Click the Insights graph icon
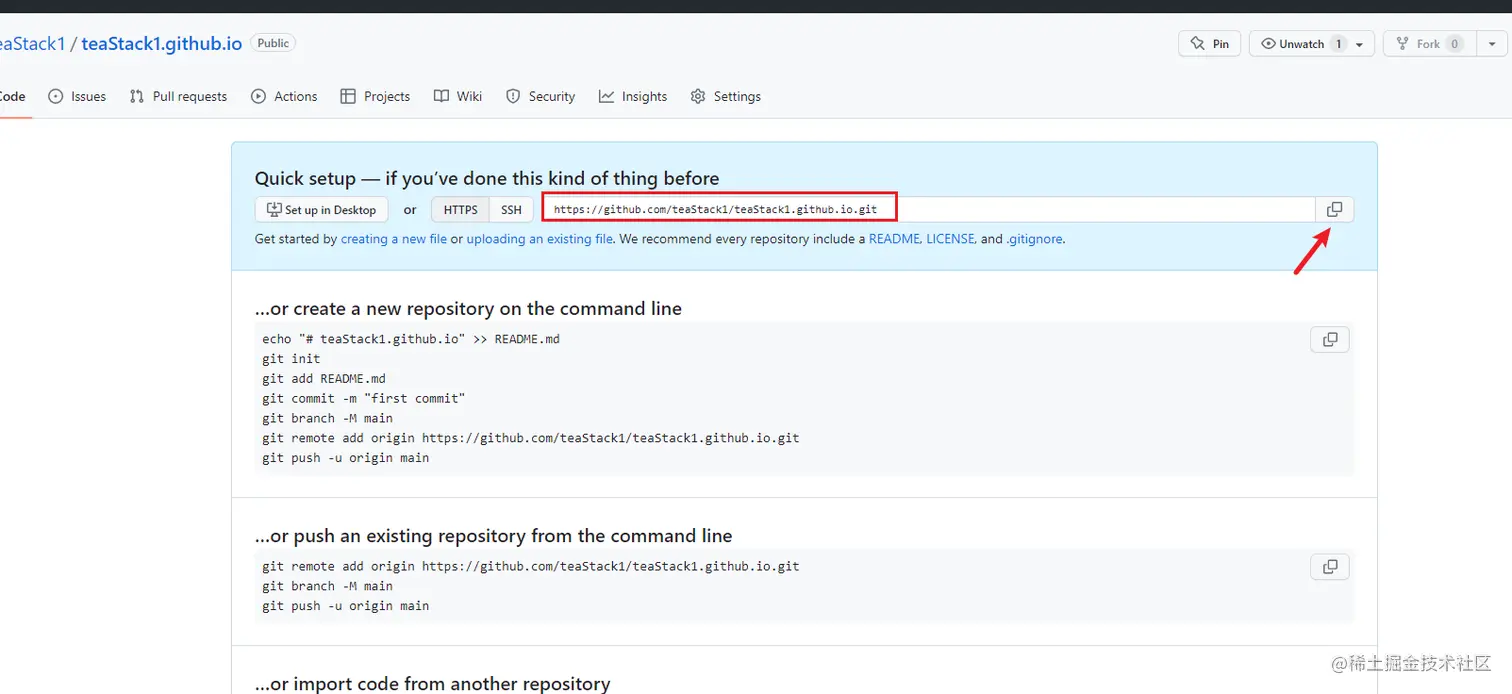 click(606, 96)
